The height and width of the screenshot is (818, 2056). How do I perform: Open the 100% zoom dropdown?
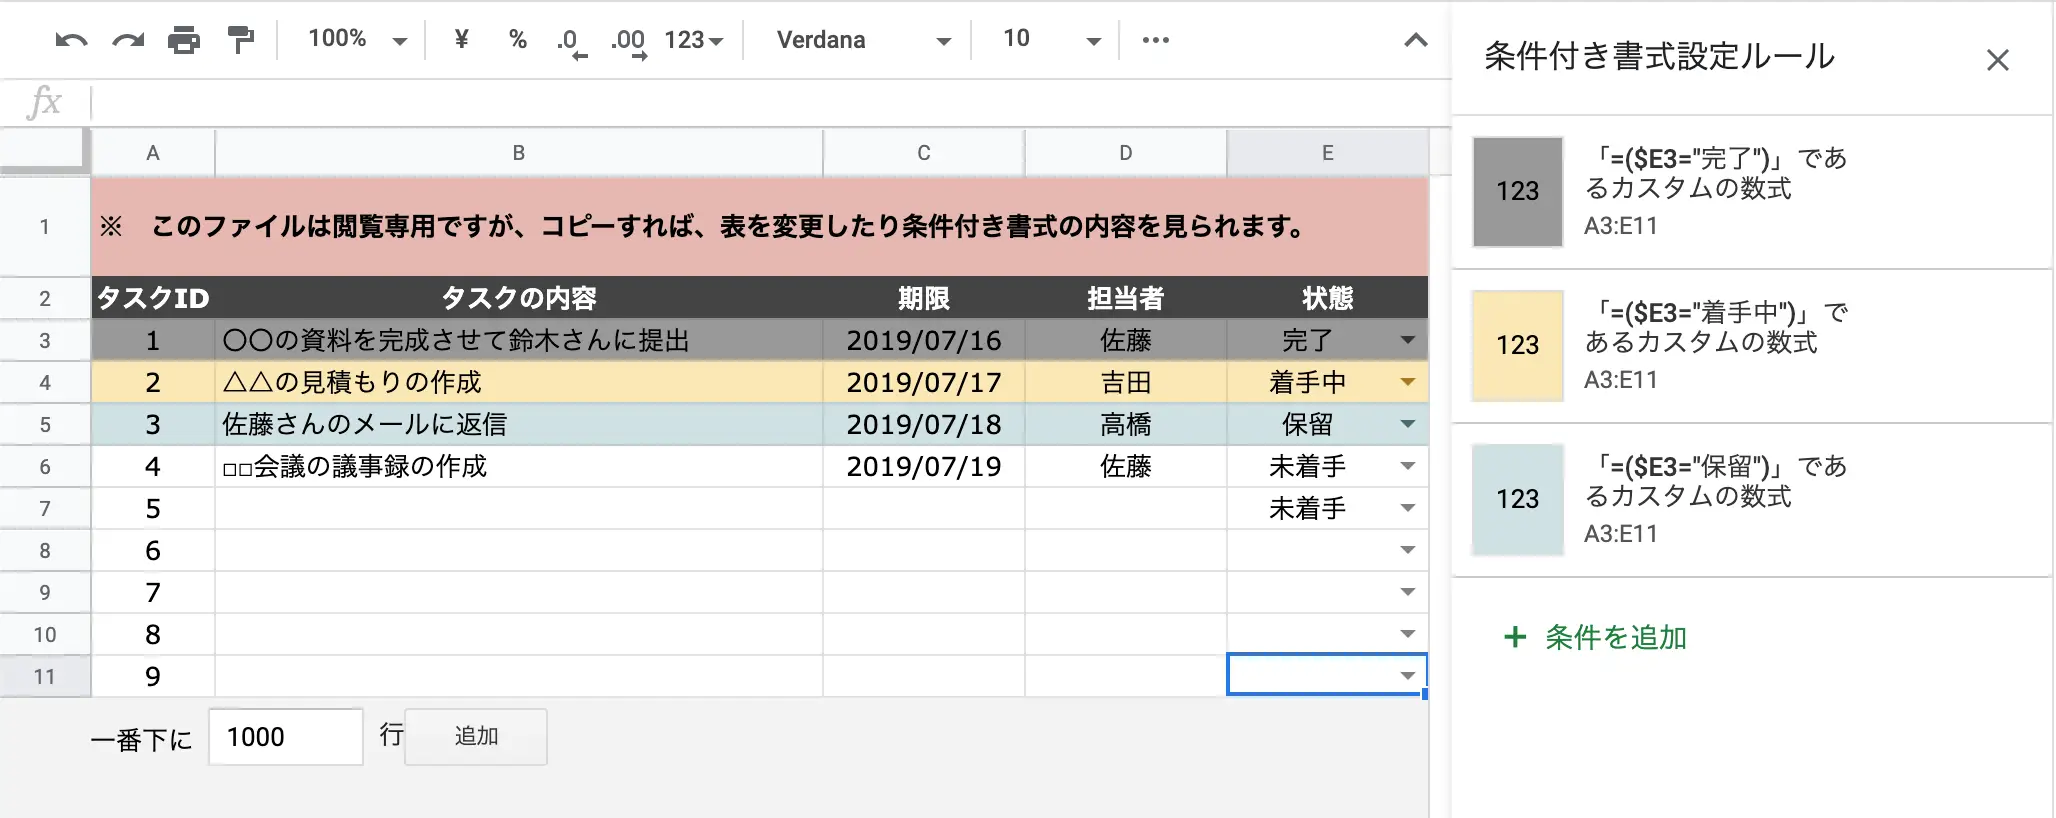357,39
